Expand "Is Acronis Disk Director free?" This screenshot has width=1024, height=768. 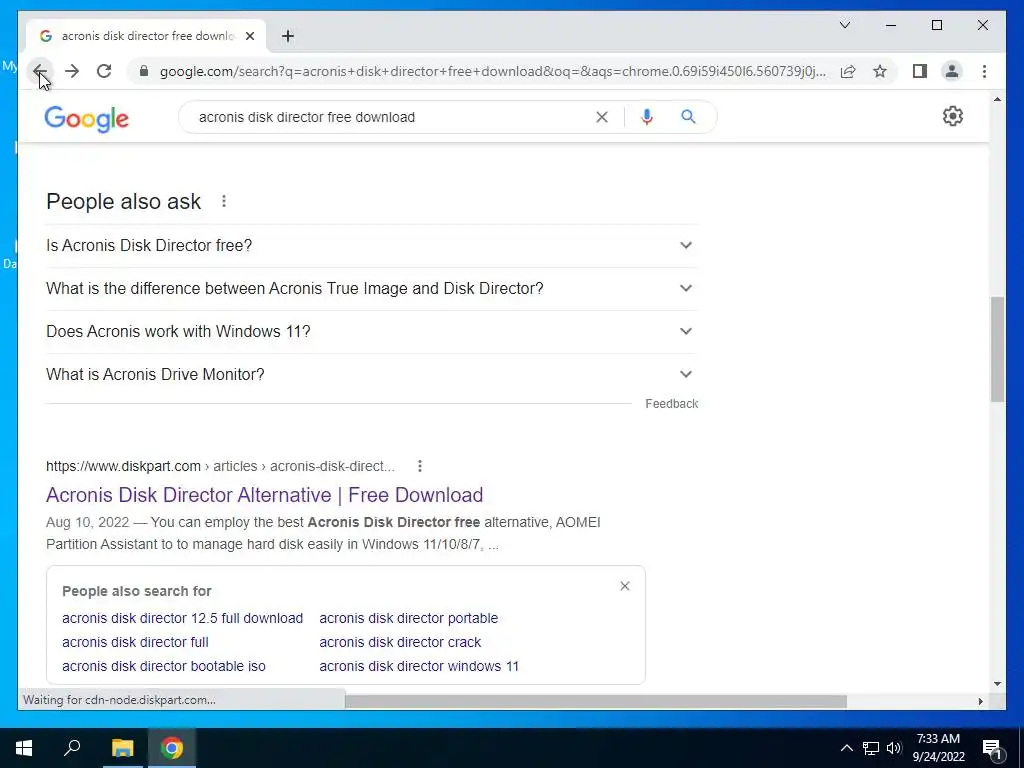click(372, 246)
